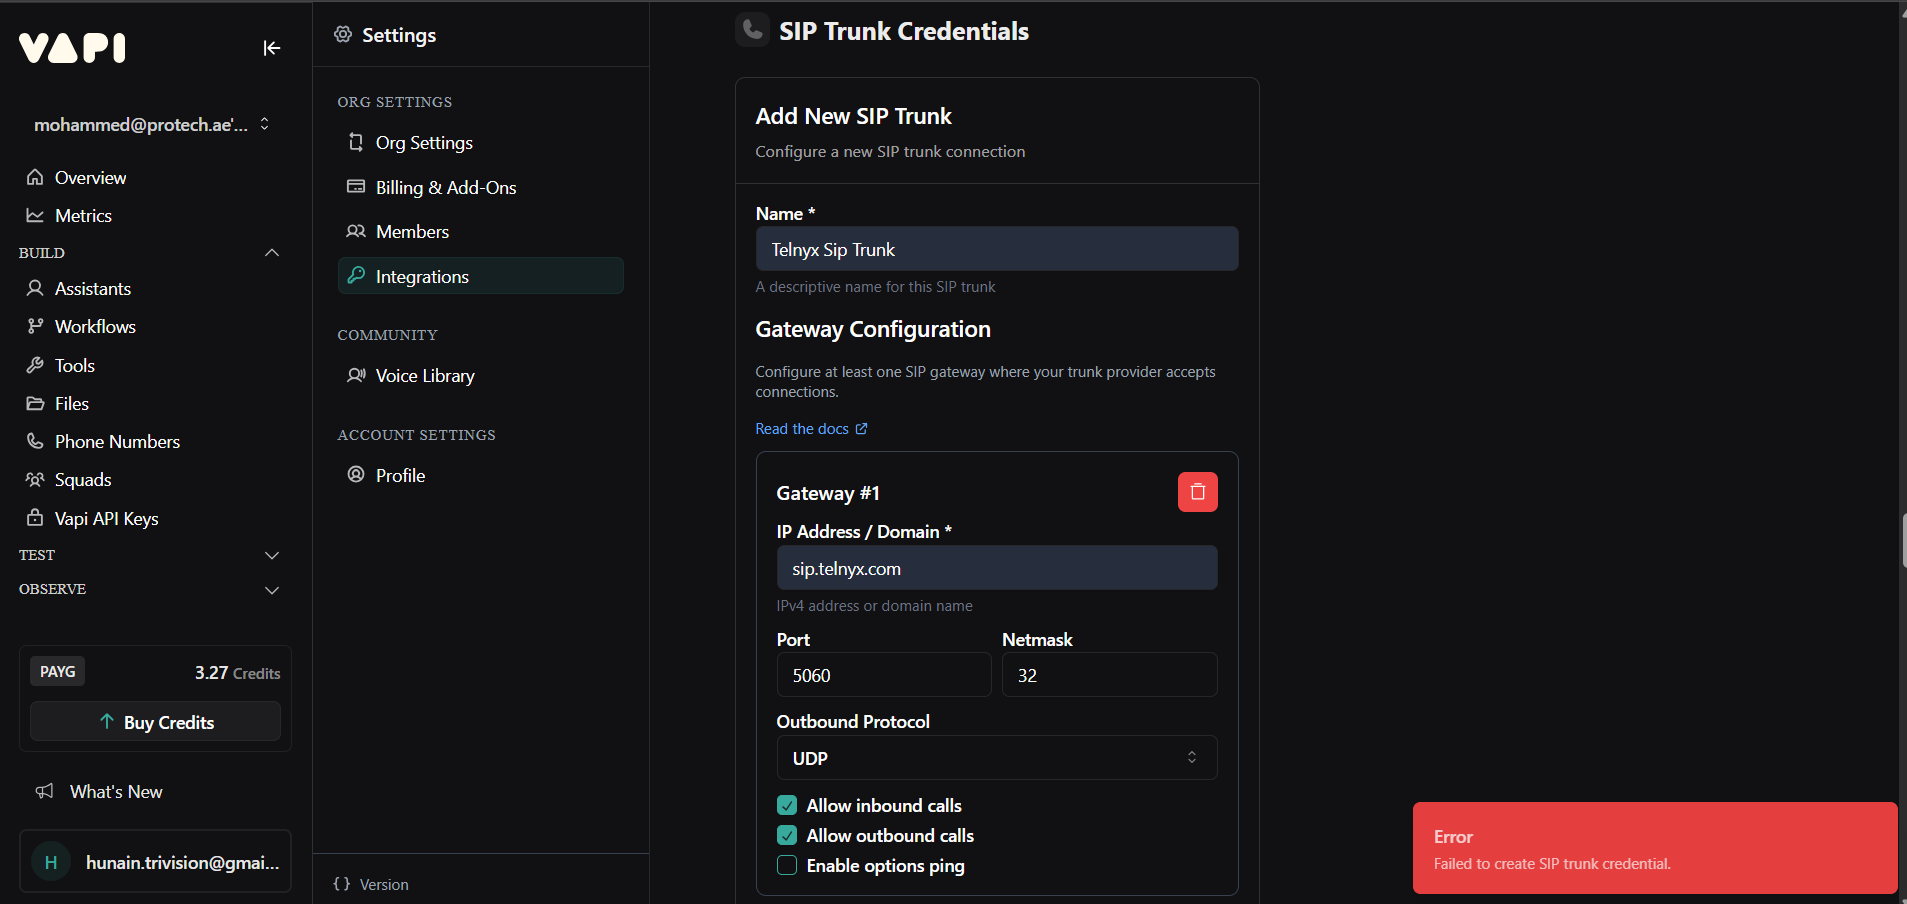Click the Phone Numbers handset icon
Image resolution: width=1907 pixels, height=904 pixels.
click(x=35, y=441)
